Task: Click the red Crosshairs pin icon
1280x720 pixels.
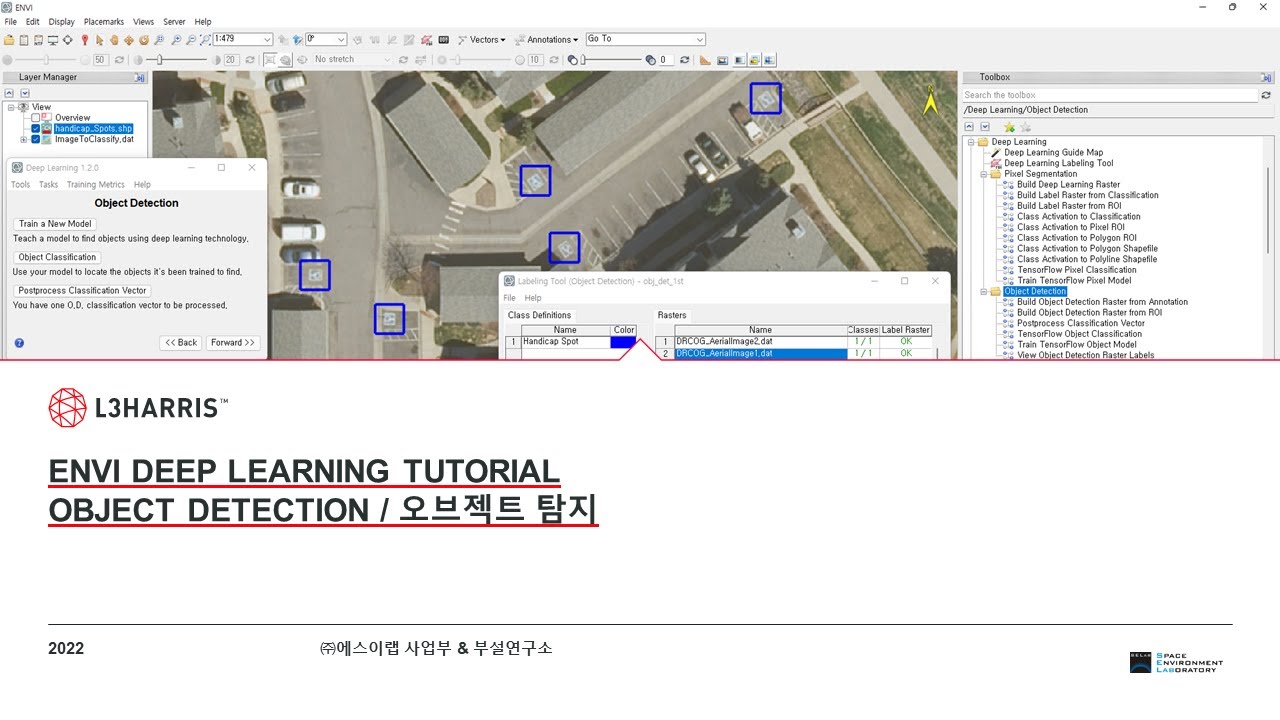Action: tap(84, 40)
